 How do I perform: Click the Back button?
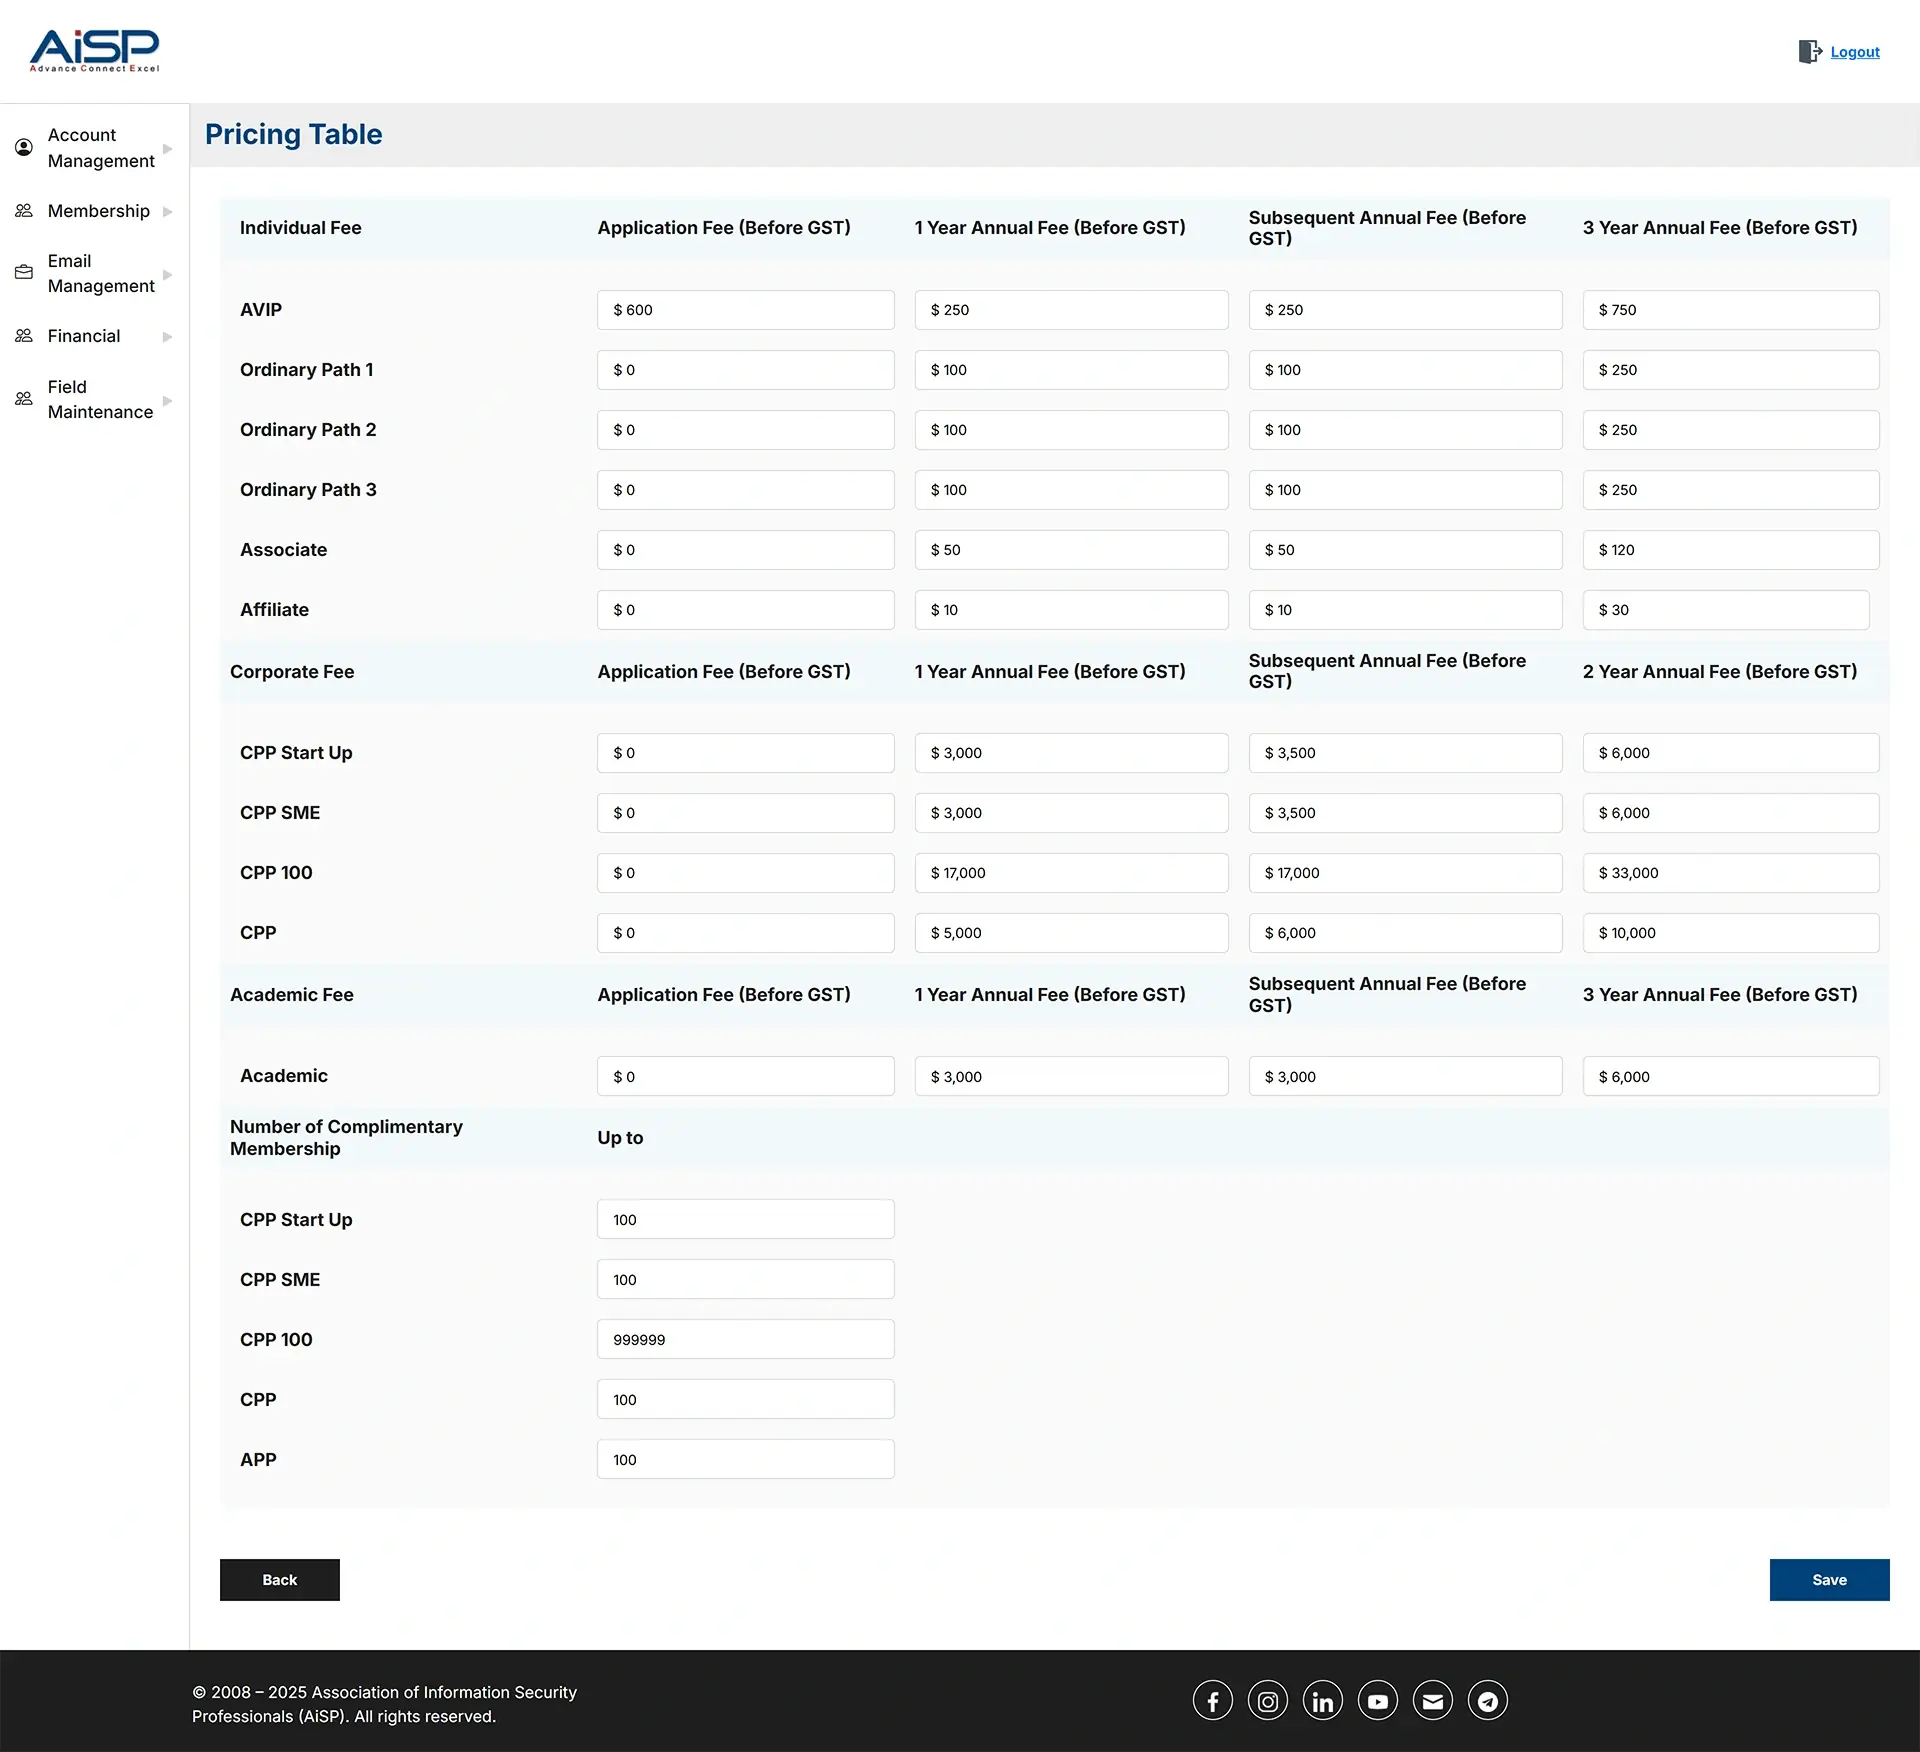point(279,1579)
